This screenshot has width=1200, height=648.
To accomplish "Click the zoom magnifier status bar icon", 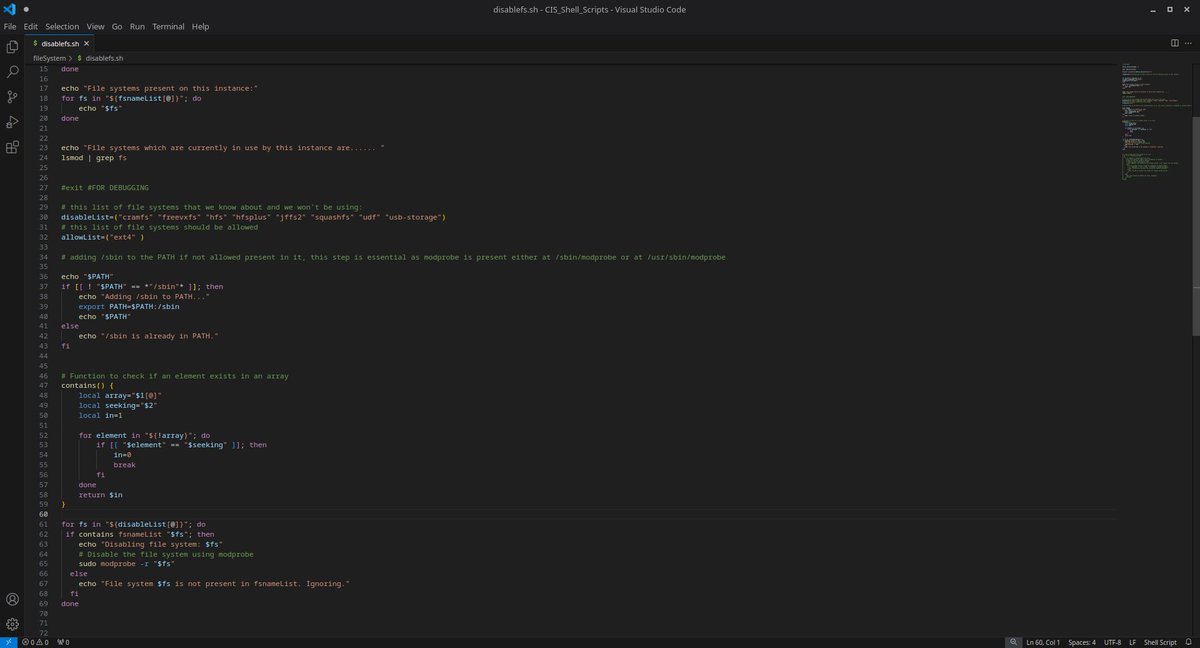I will pyautogui.click(x=1013, y=642).
